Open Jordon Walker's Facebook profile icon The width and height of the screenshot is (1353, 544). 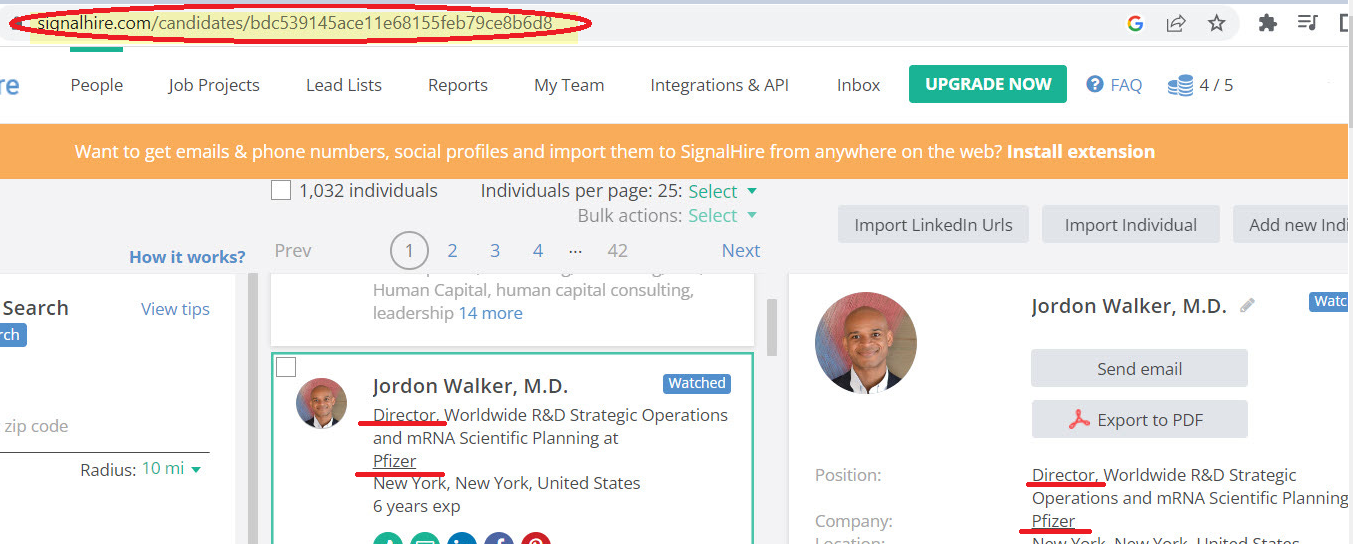[x=499, y=540]
